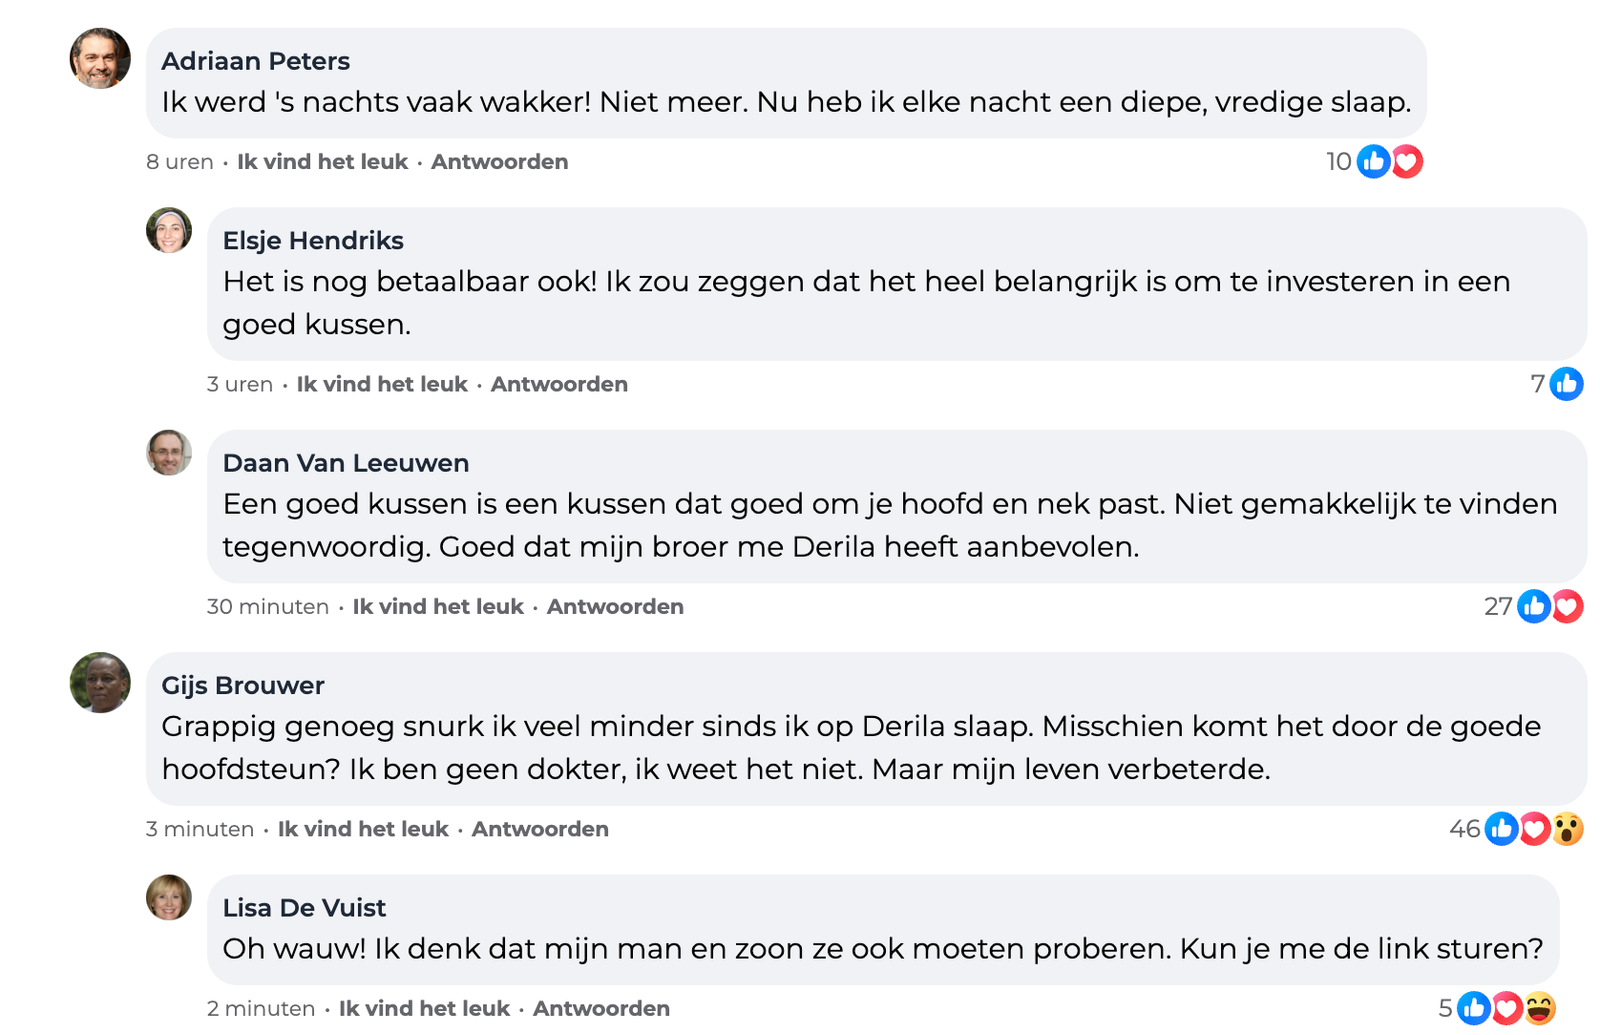The height and width of the screenshot is (1035, 1600).
Task: Click the laughing emoji on Lisa De Vuist's comment
Action: 1540,1008
